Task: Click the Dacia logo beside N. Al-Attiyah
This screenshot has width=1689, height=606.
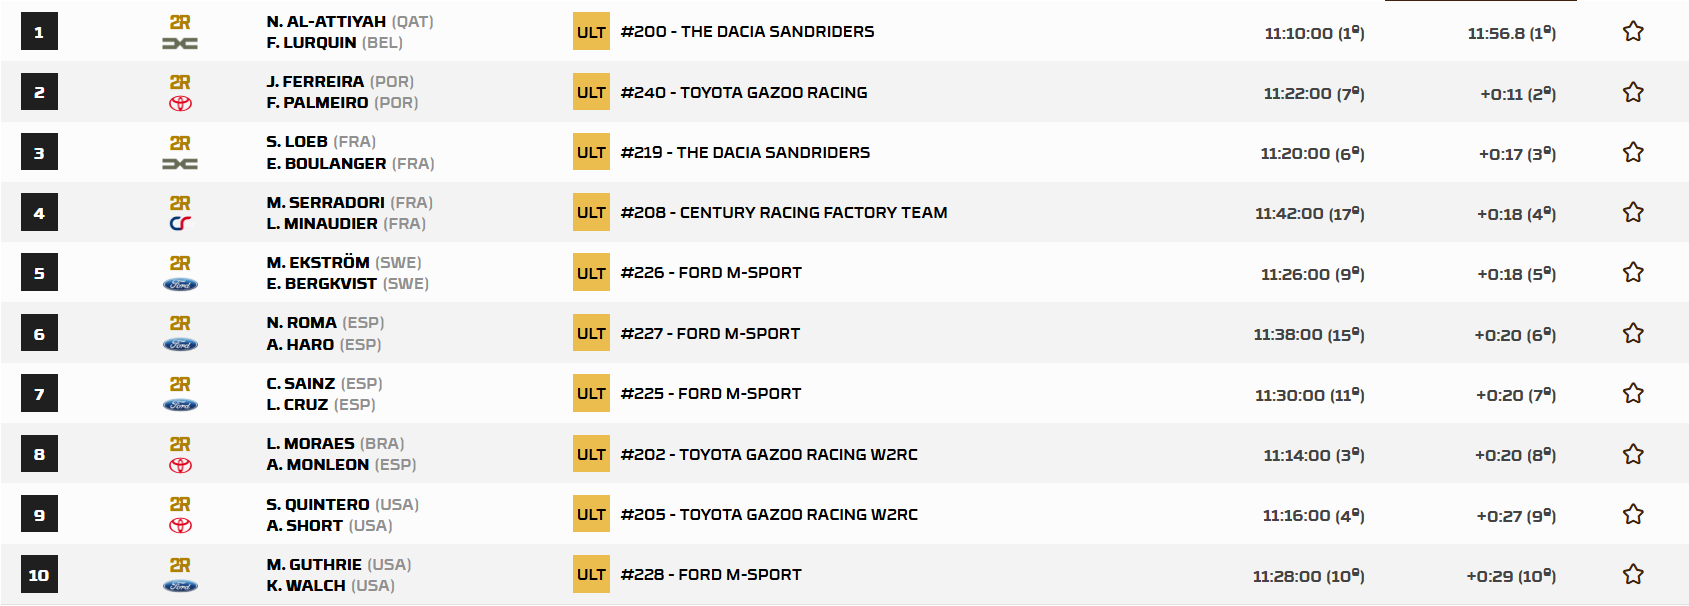Action: click(180, 43)
